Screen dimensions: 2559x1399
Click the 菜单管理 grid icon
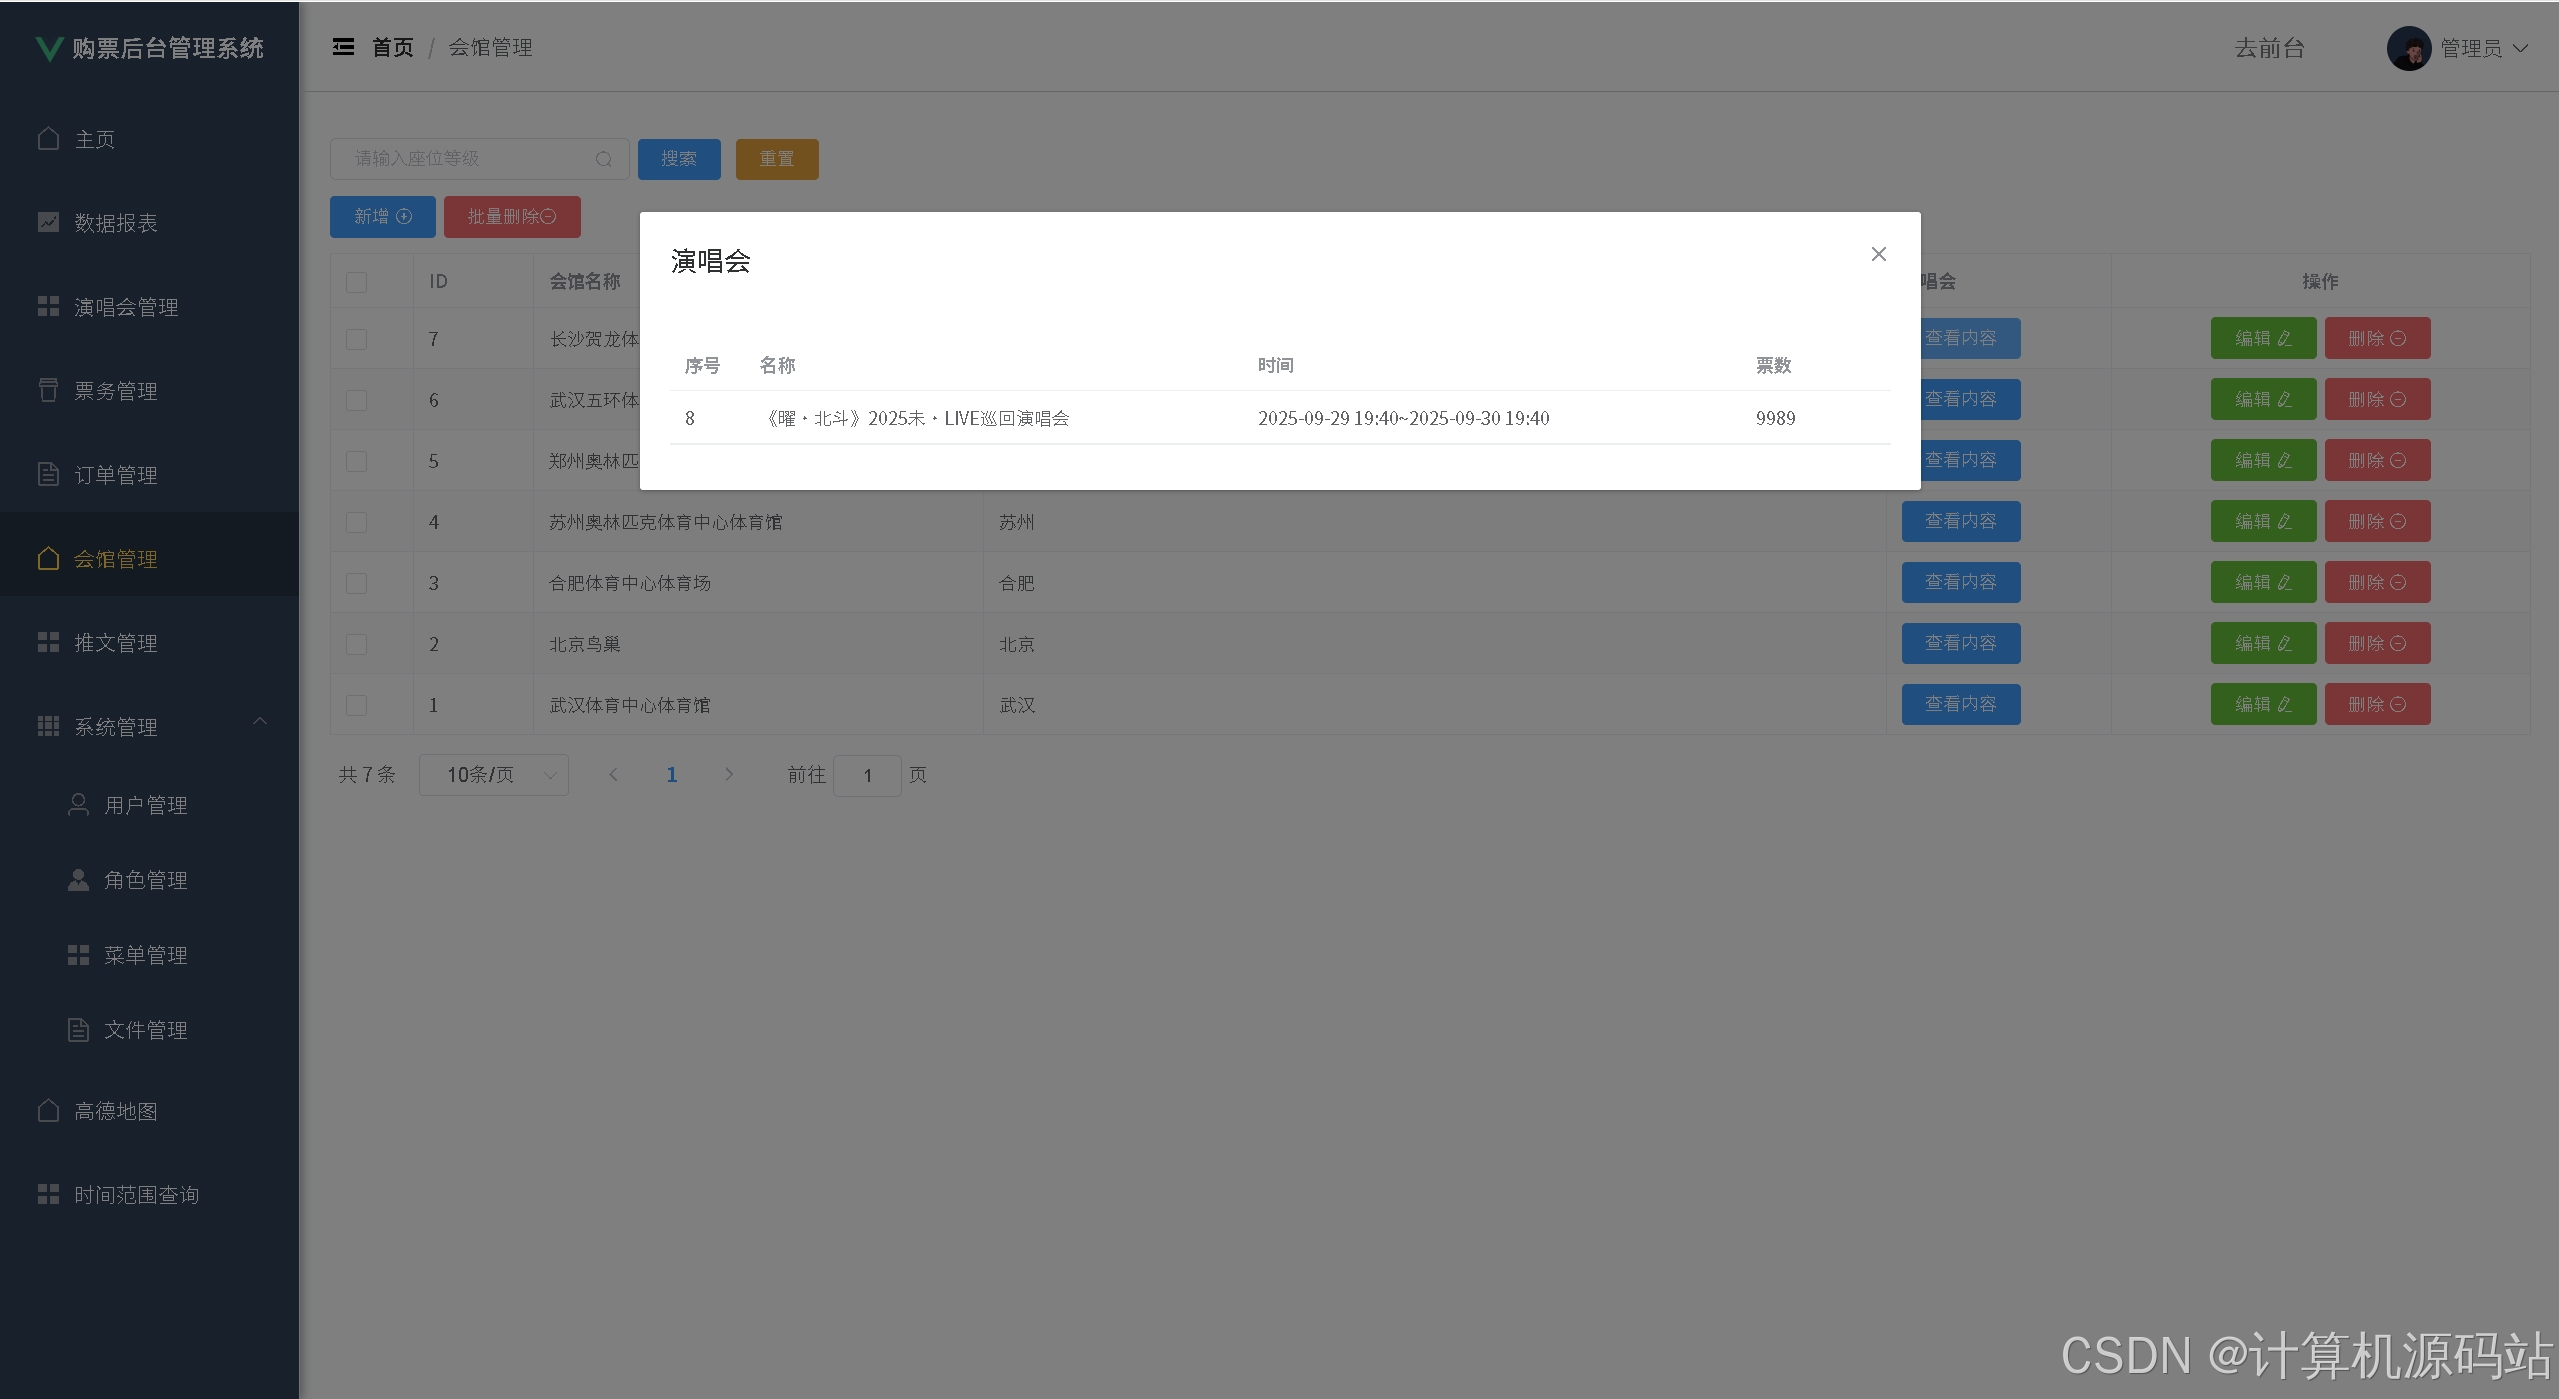click(78, 955)
